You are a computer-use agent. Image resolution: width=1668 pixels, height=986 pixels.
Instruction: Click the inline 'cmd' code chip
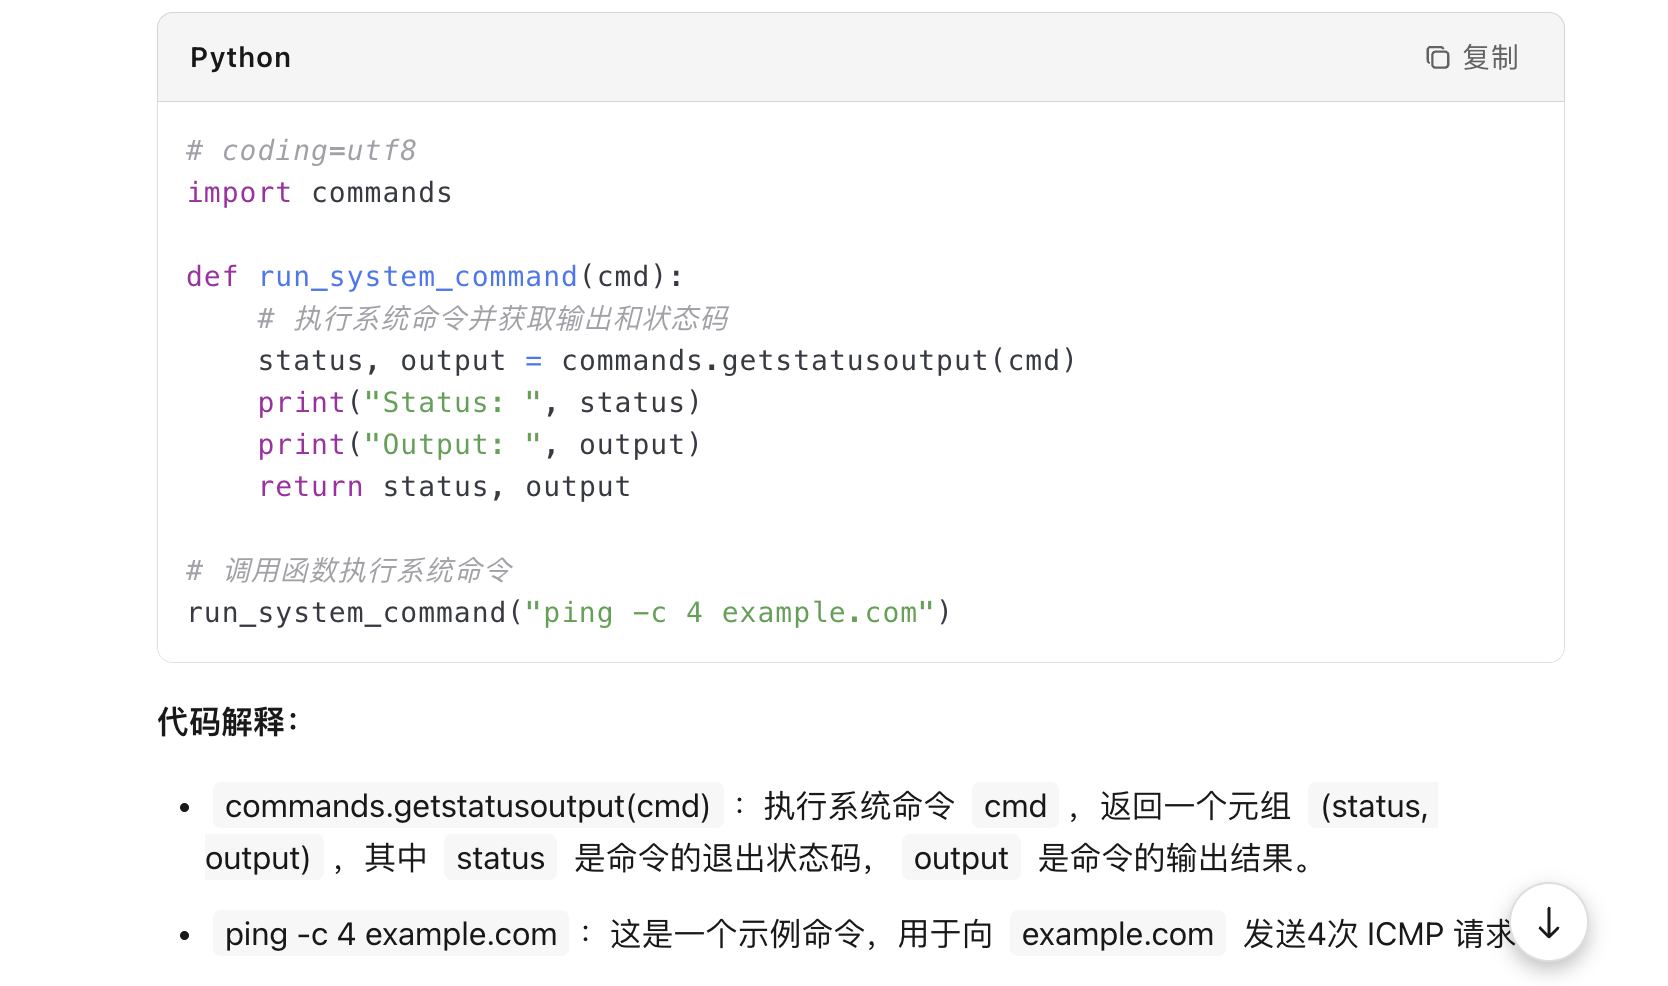pos(1015,806)
